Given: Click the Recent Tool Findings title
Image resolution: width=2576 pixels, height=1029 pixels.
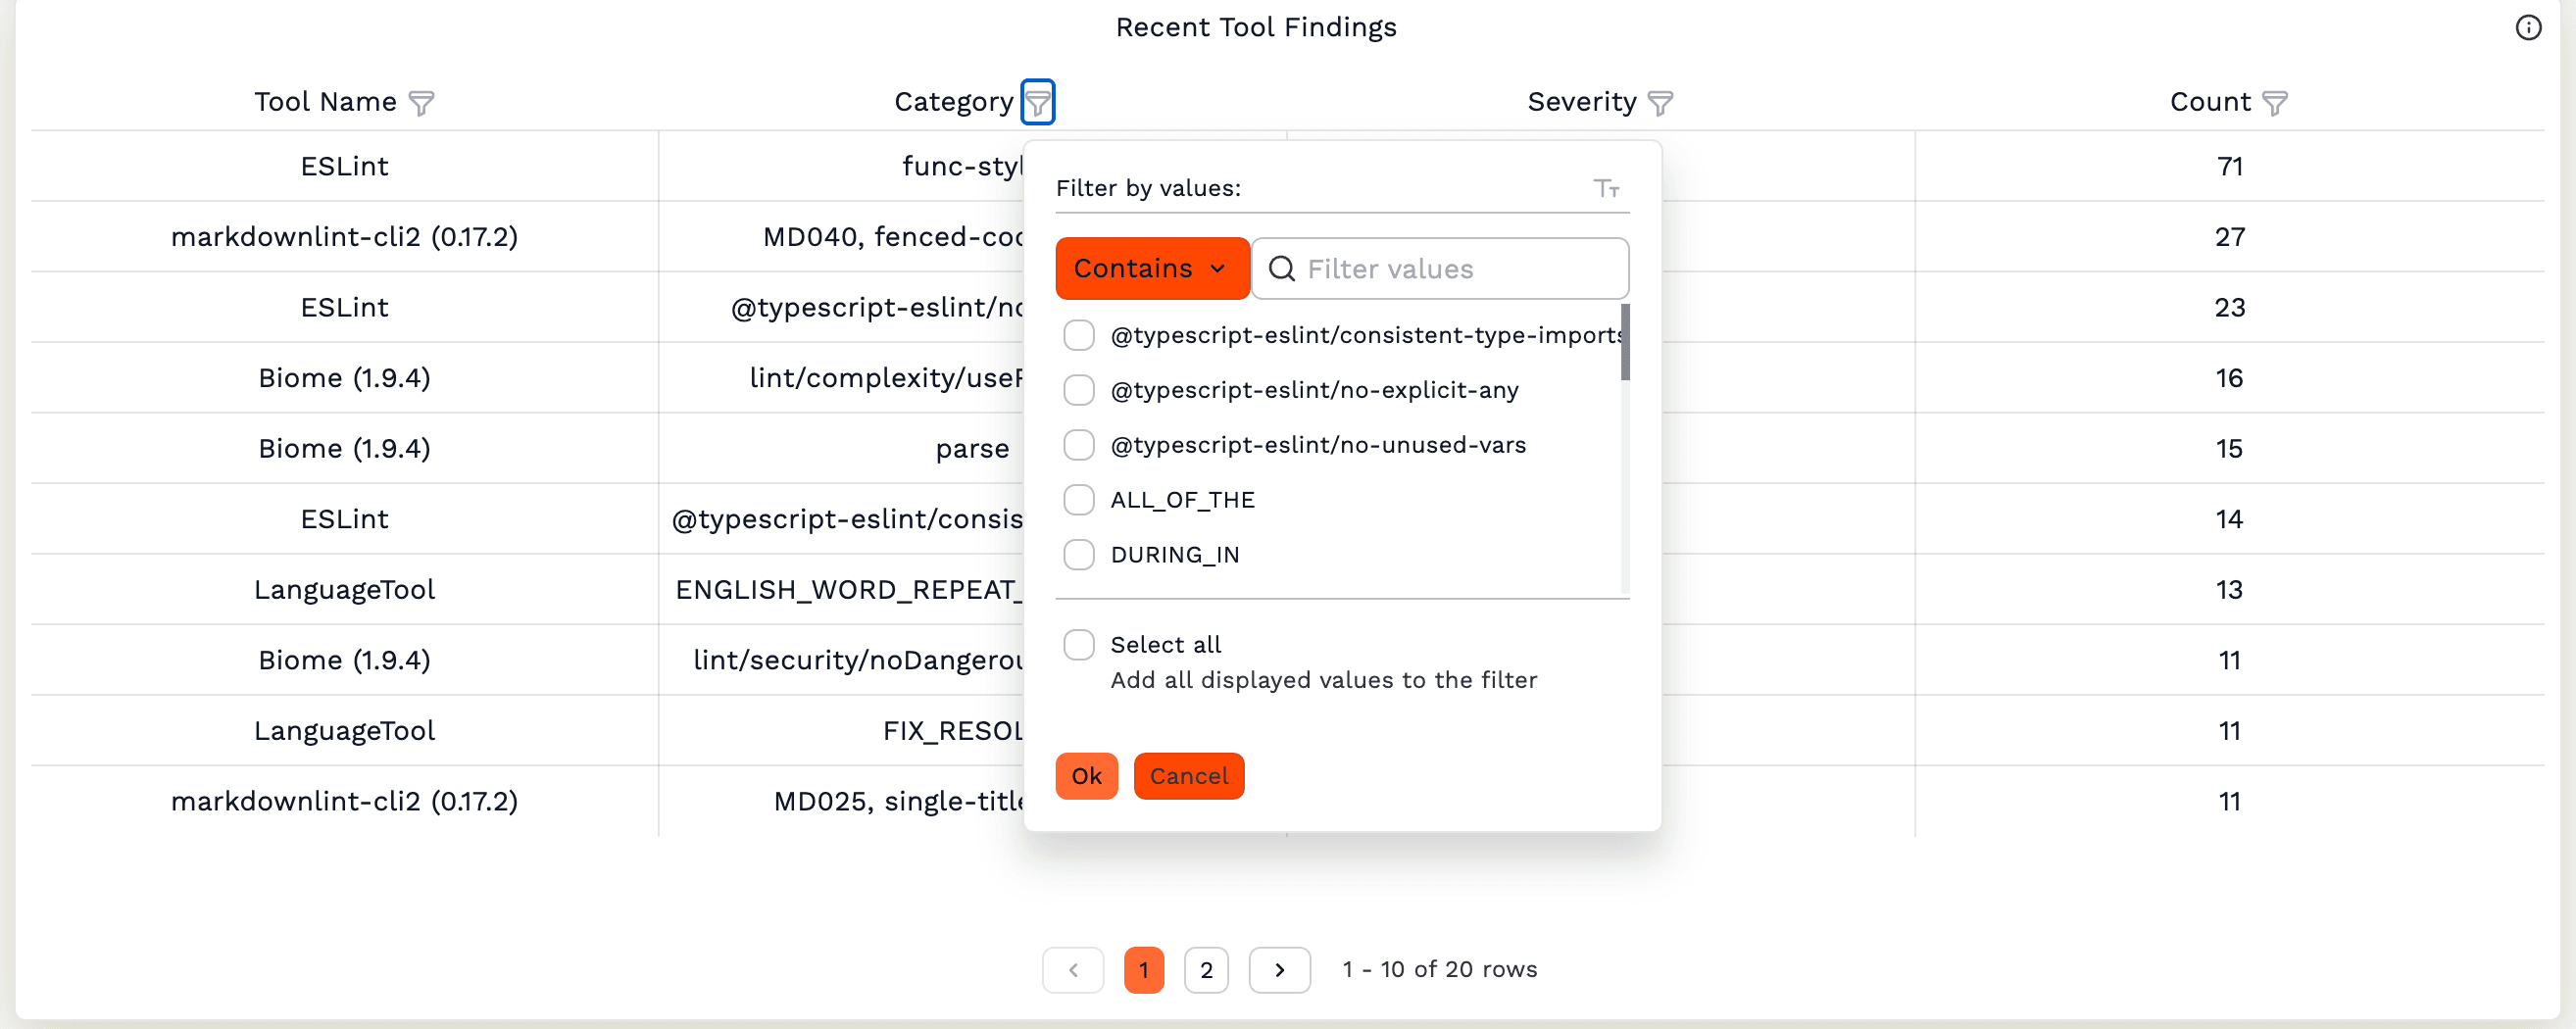Looking at the screenshot, I should click(x=1256, y=28).
